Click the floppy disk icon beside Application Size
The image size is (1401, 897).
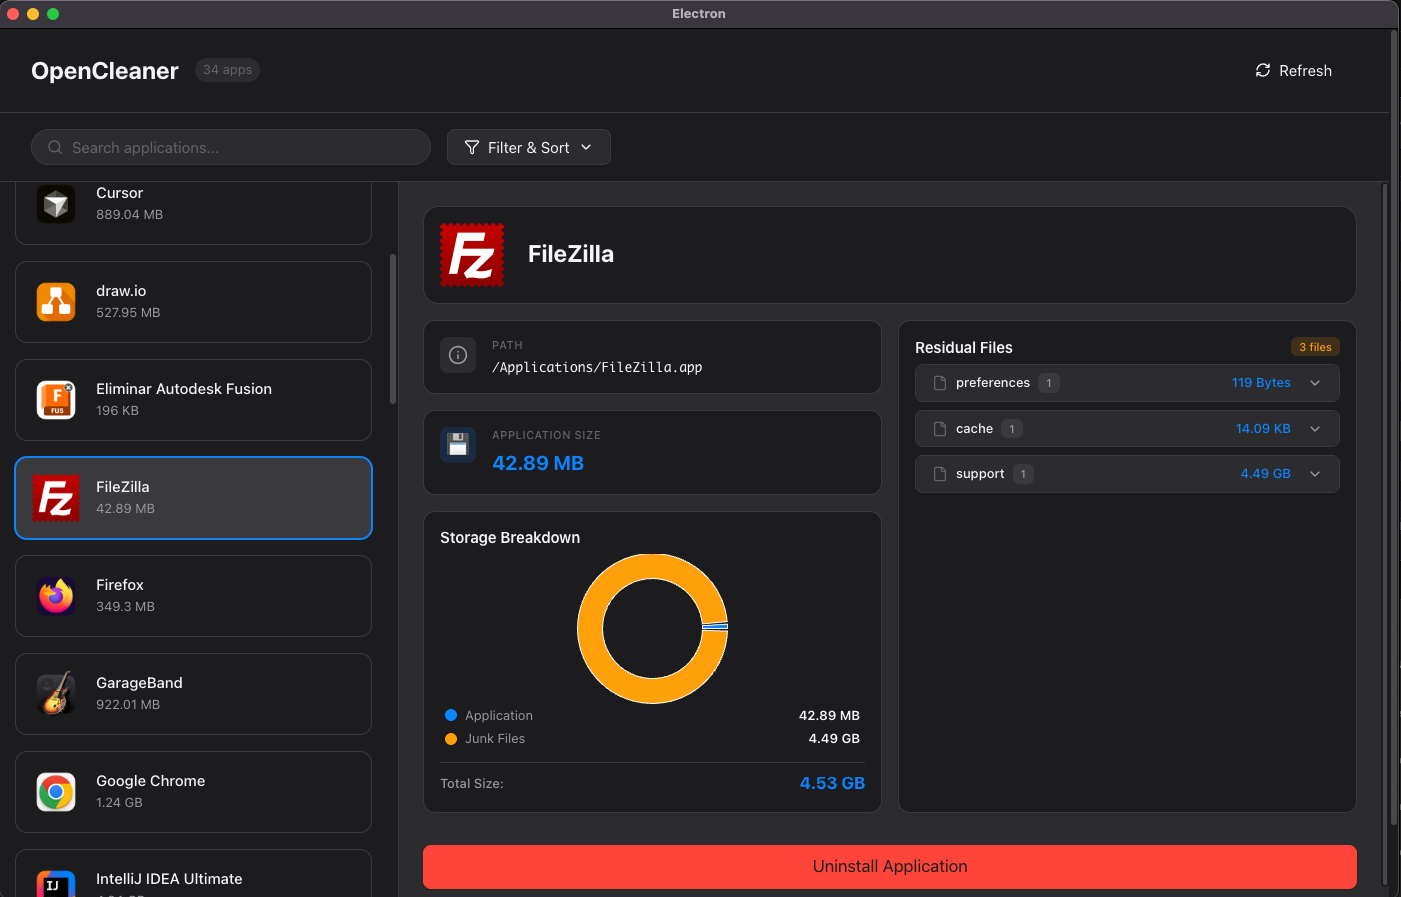click(x=458, y=445)
